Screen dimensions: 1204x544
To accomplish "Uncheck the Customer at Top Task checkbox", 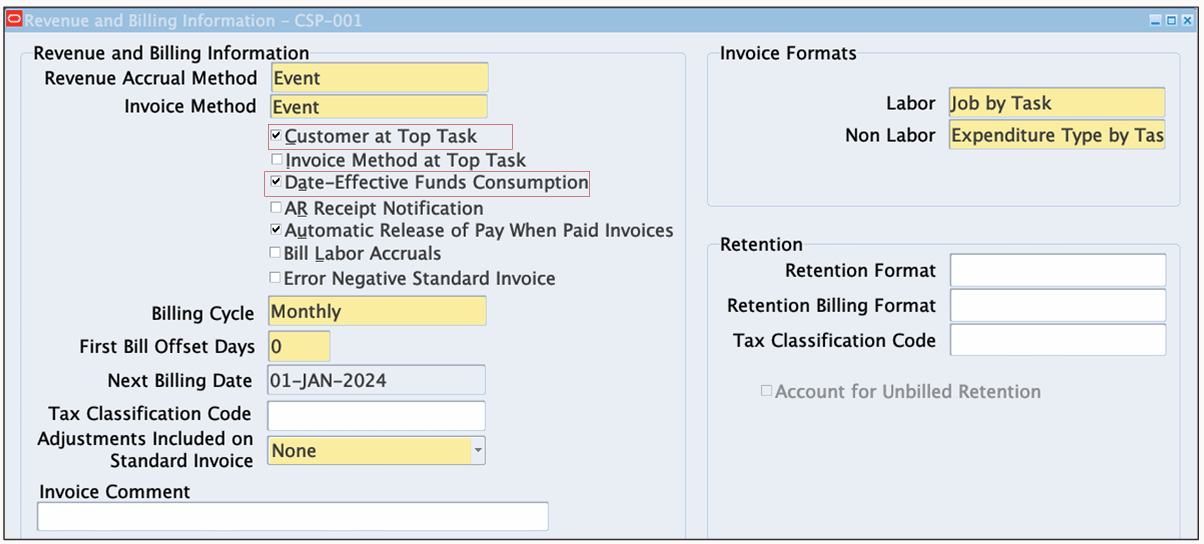I will 277,135.
